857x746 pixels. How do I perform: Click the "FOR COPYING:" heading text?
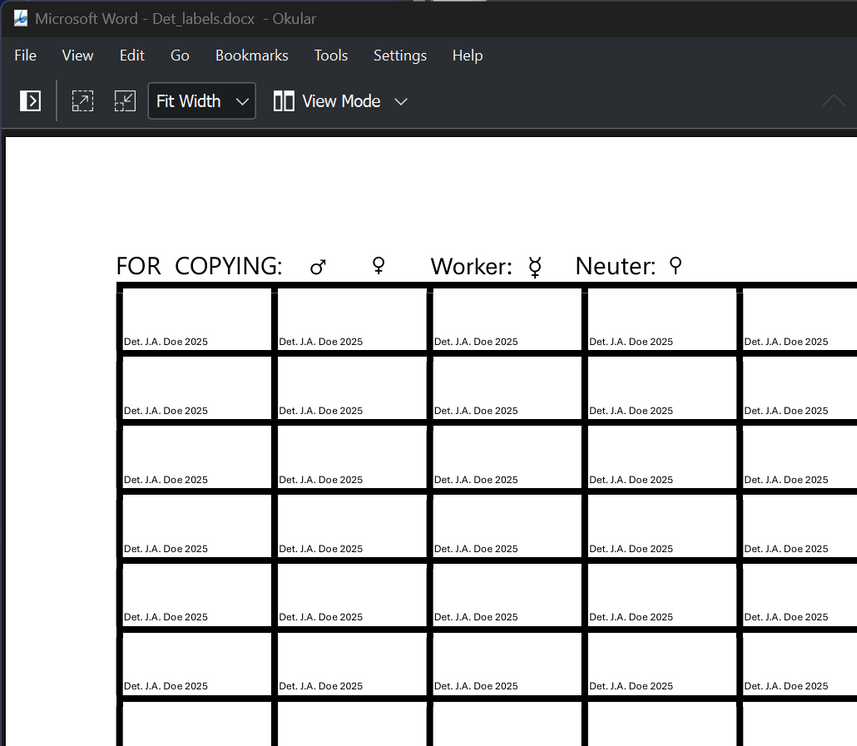coord(199,267)
